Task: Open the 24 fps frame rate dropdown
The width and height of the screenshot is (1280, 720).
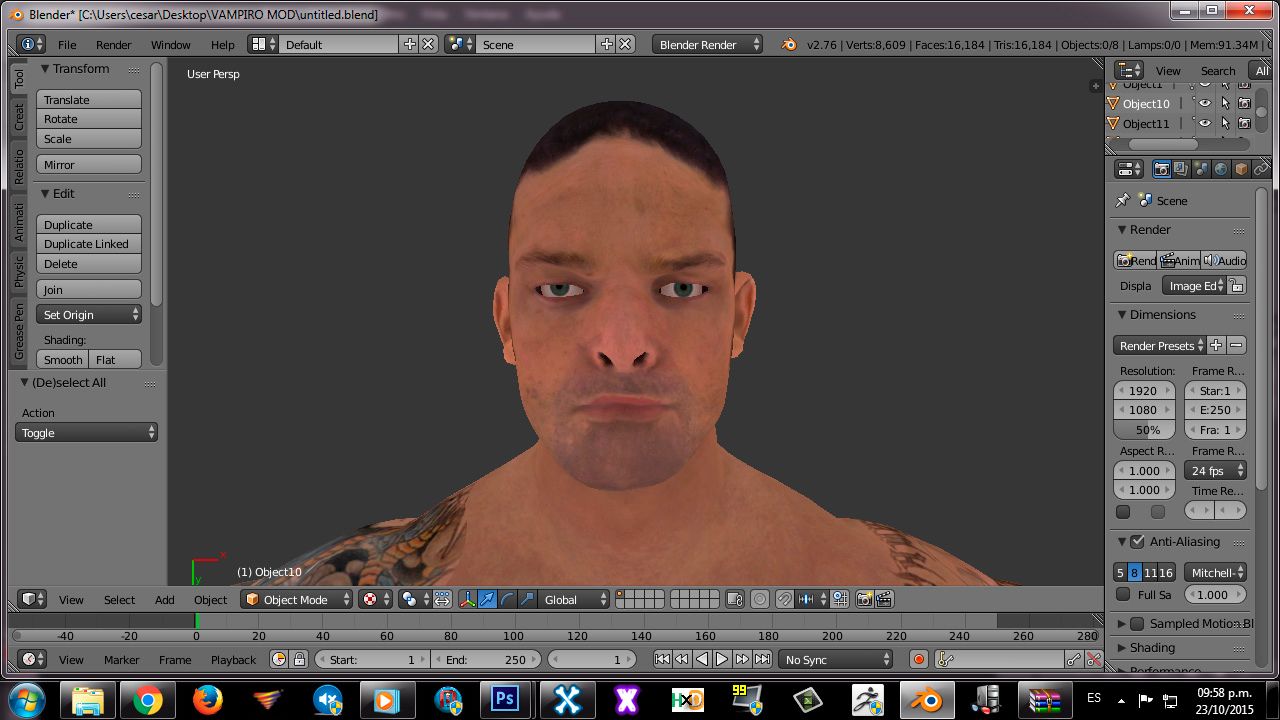Action: coord(1216,470)
